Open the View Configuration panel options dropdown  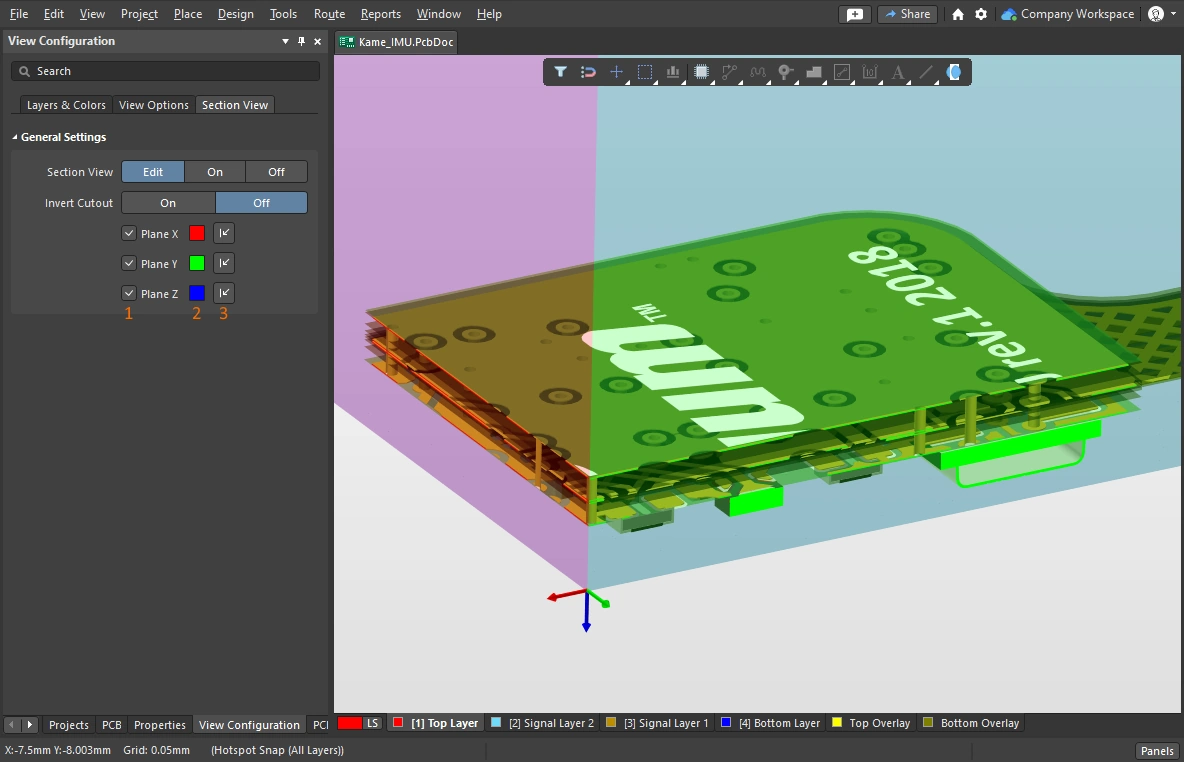285,42
